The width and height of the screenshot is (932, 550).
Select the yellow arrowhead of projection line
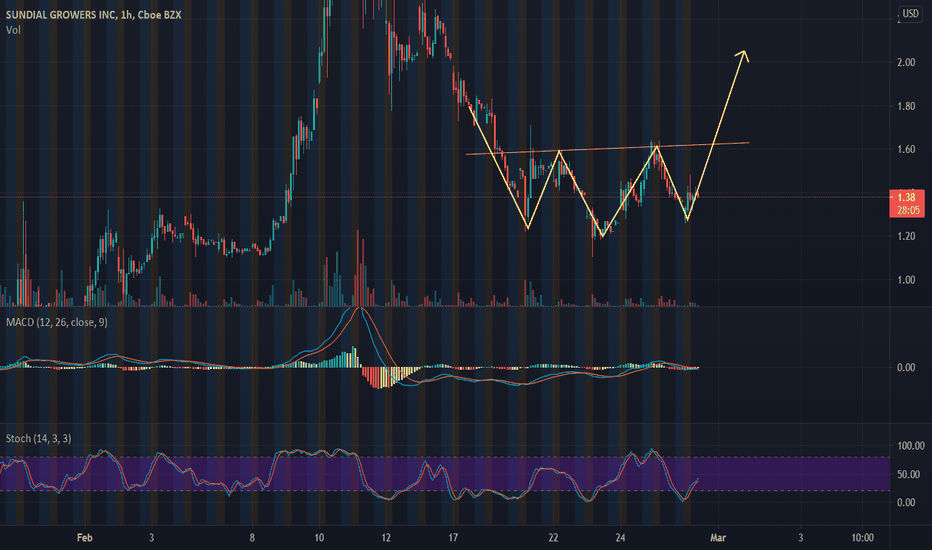click(x=742, y=55)
